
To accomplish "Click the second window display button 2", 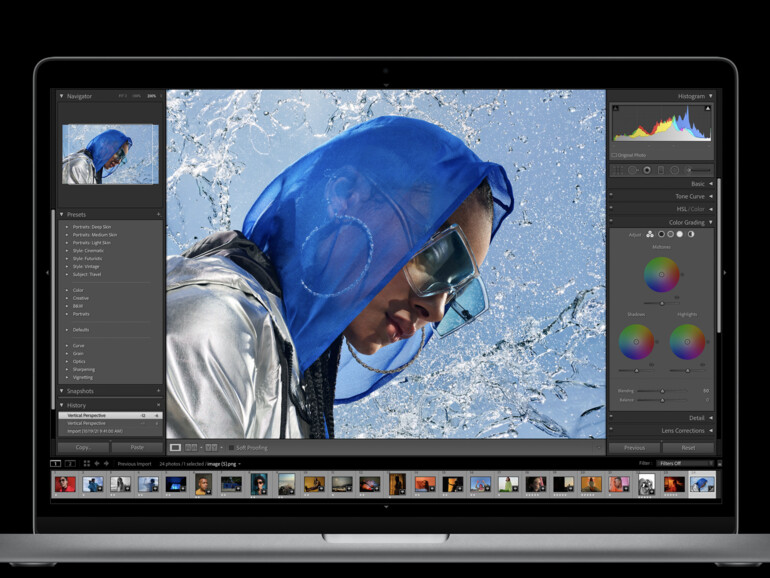I will [70, 463].
